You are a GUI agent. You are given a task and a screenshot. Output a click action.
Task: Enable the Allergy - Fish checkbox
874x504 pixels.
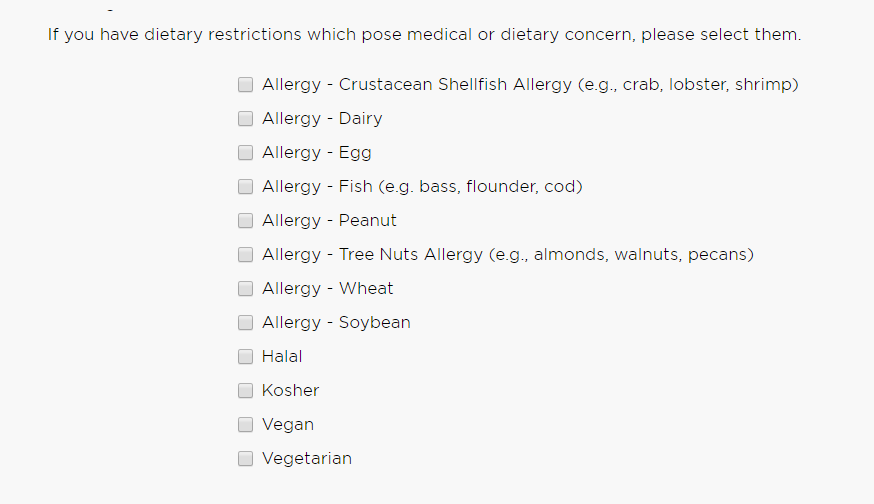(x=245, y=187)
